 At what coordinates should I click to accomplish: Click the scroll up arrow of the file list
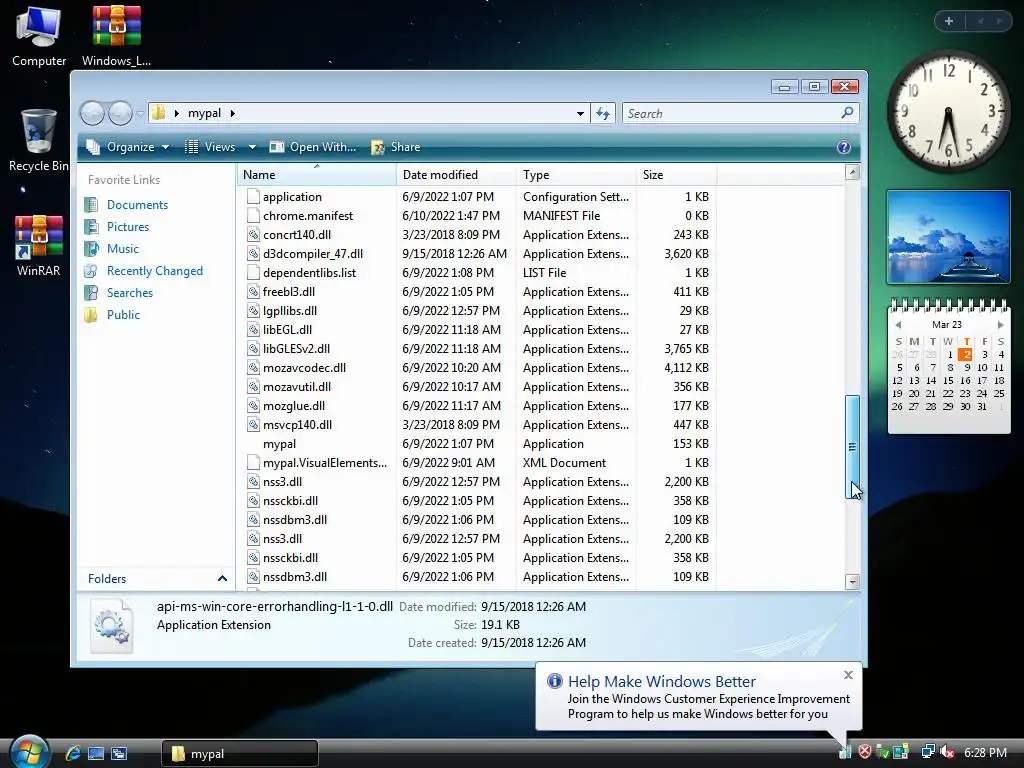coord(852,172)
